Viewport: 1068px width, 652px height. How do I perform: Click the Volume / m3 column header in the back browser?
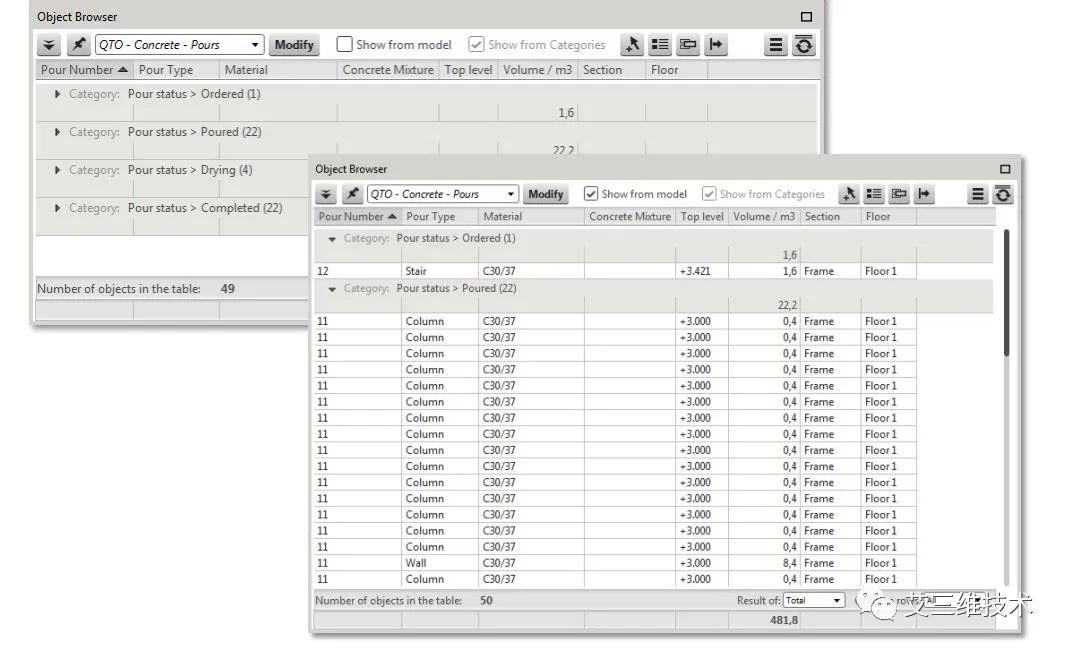pos(537,69)
